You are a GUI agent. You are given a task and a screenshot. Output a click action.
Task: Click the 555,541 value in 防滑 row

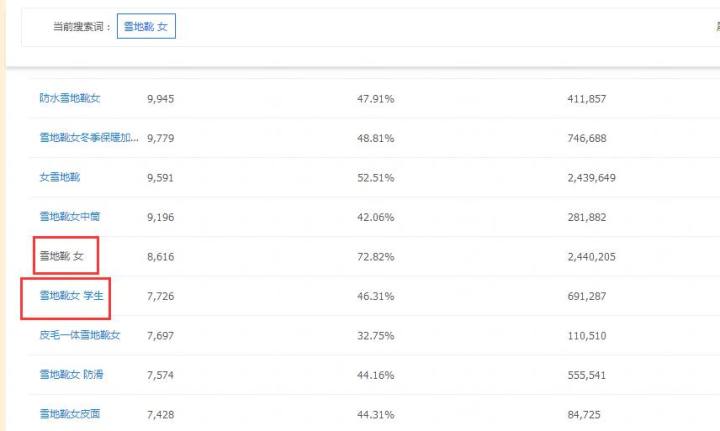point(587,375)
